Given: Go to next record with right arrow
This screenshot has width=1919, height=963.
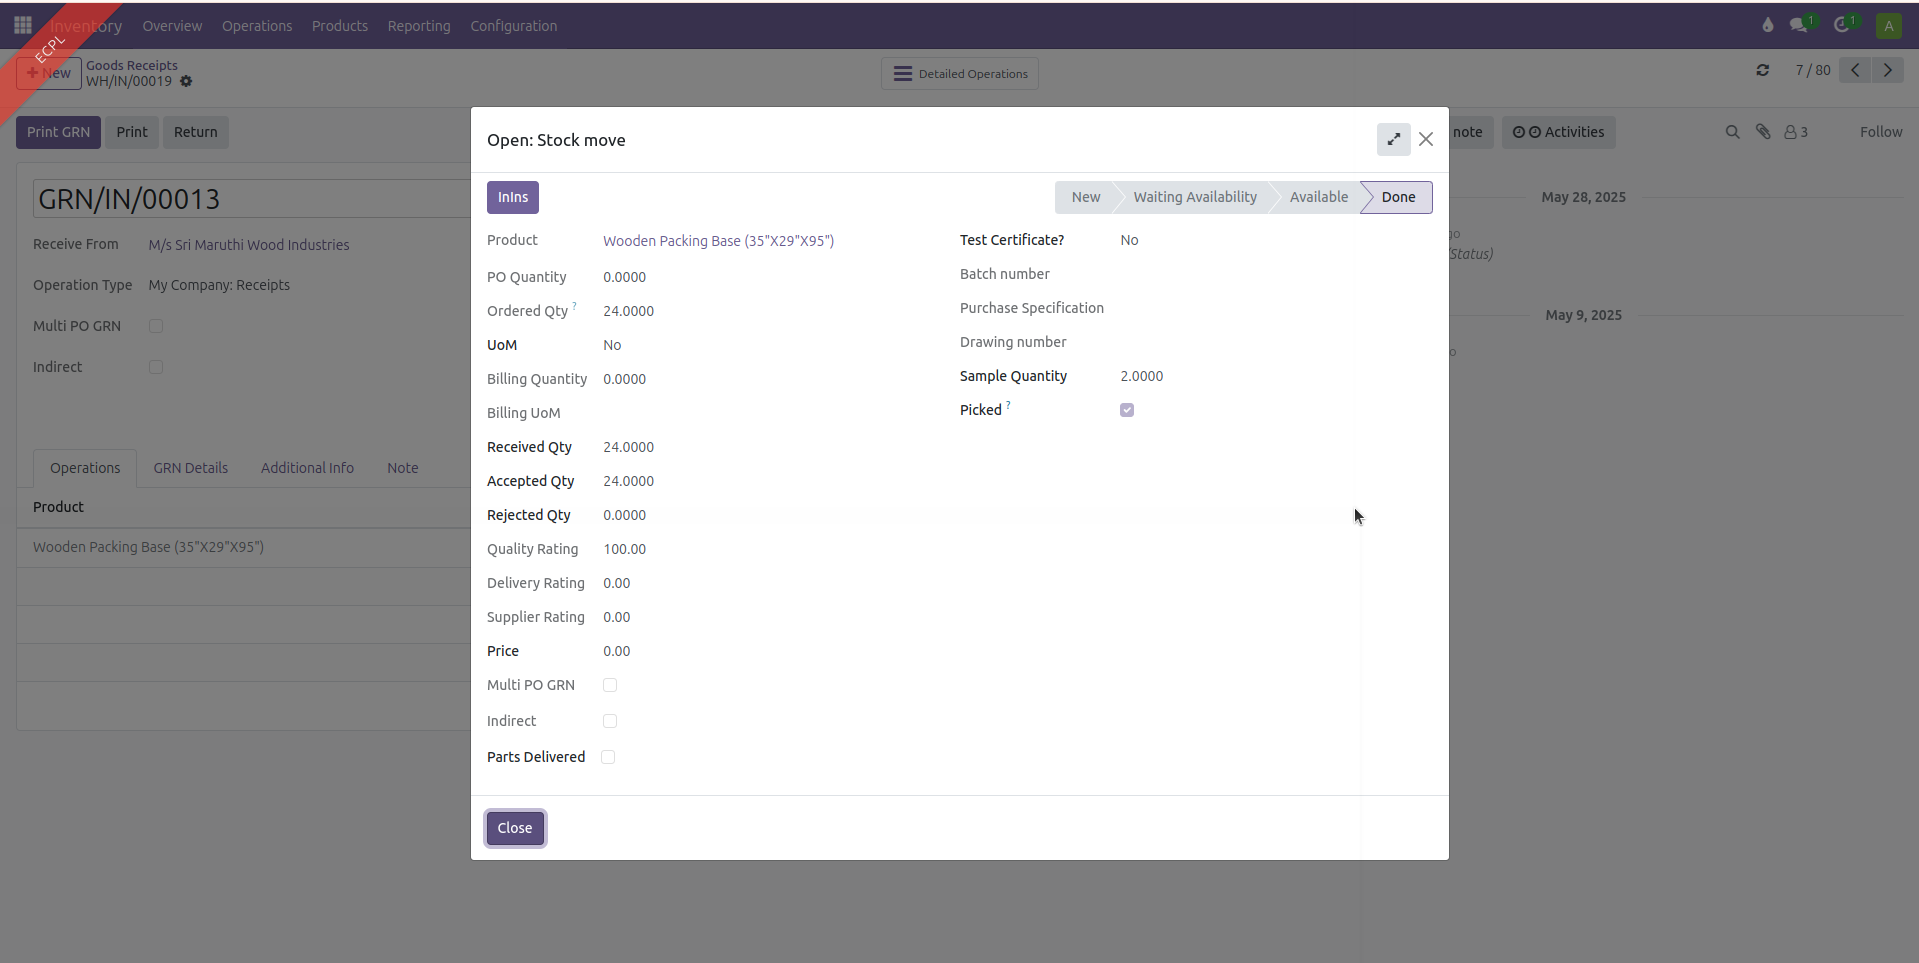Looking at the screenshot, I should click(1888, 70).
